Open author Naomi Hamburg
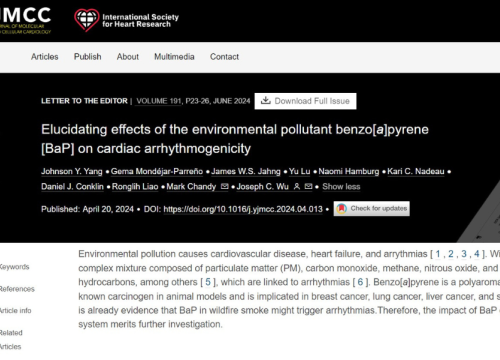500x360 pixels. click(349, 171)
